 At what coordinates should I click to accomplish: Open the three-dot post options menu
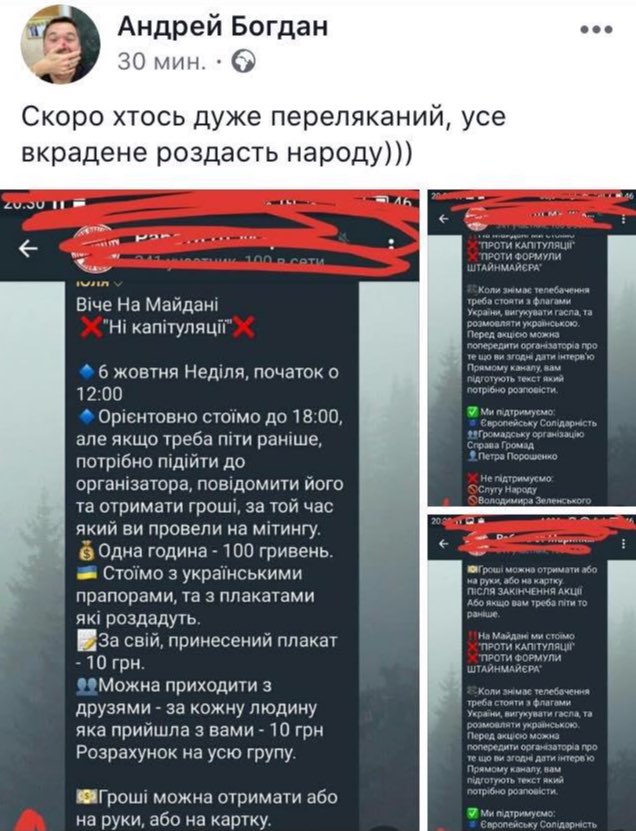click(596, 30)
